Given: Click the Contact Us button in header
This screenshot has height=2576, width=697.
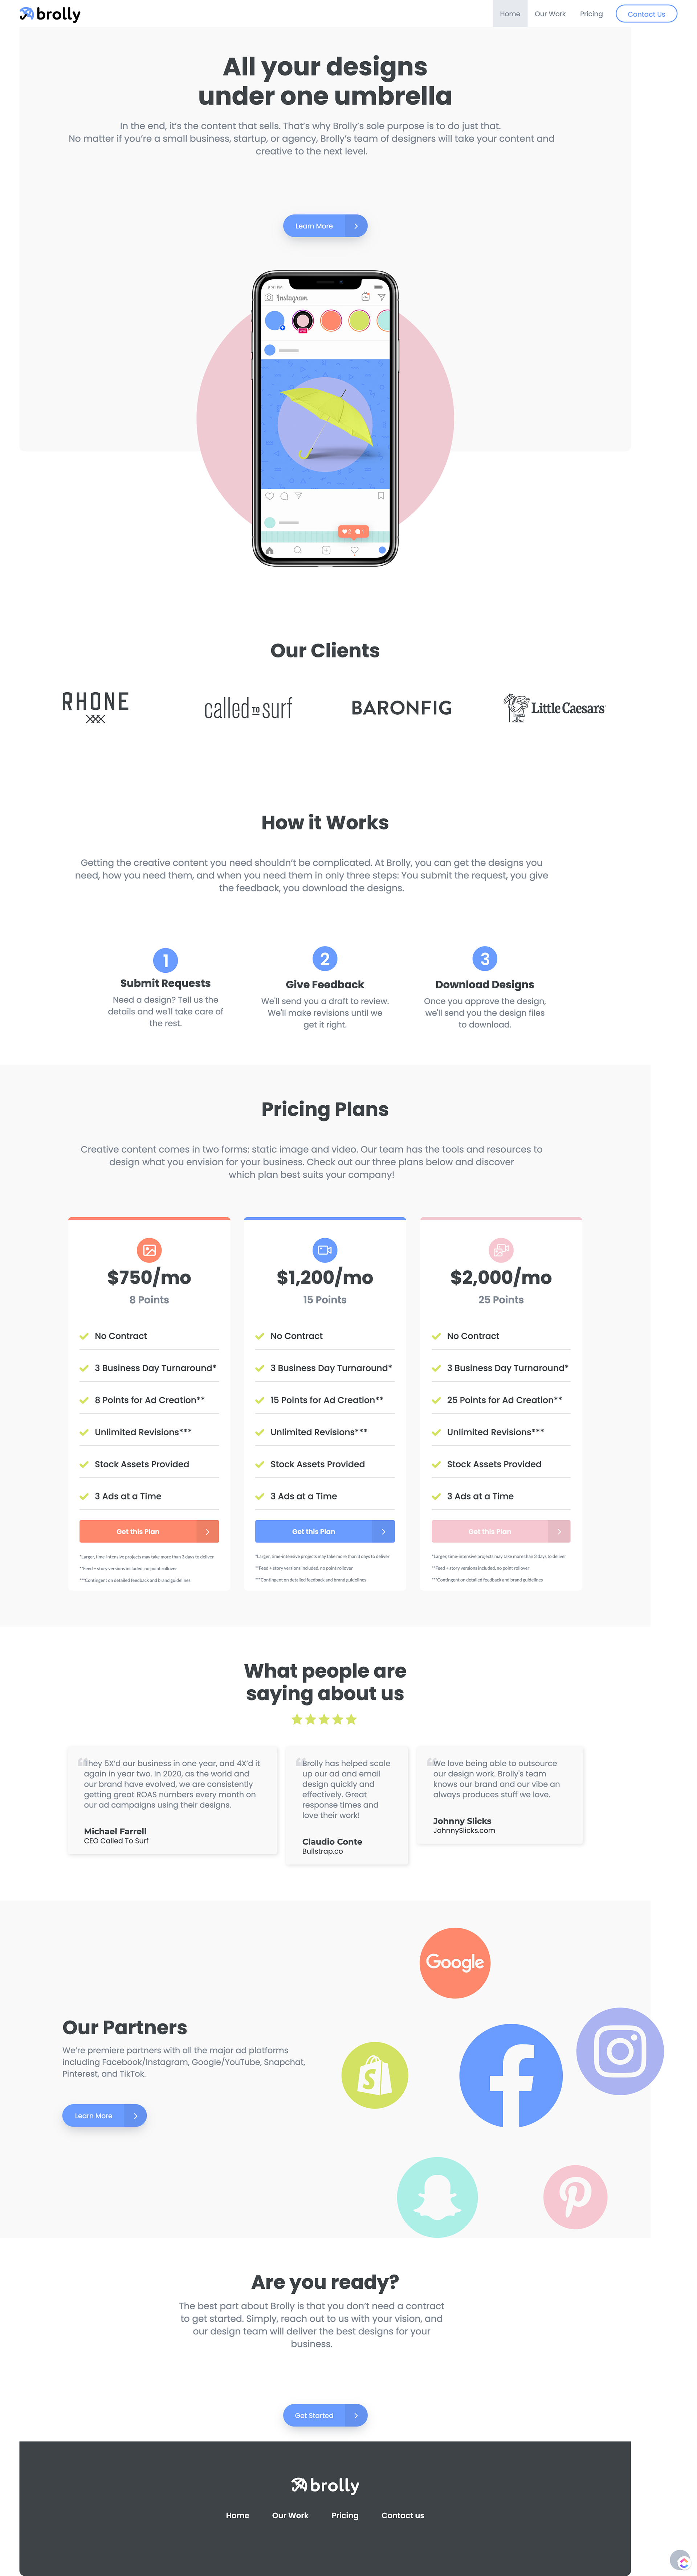Looking at the screenshot, I should point(646,14).
